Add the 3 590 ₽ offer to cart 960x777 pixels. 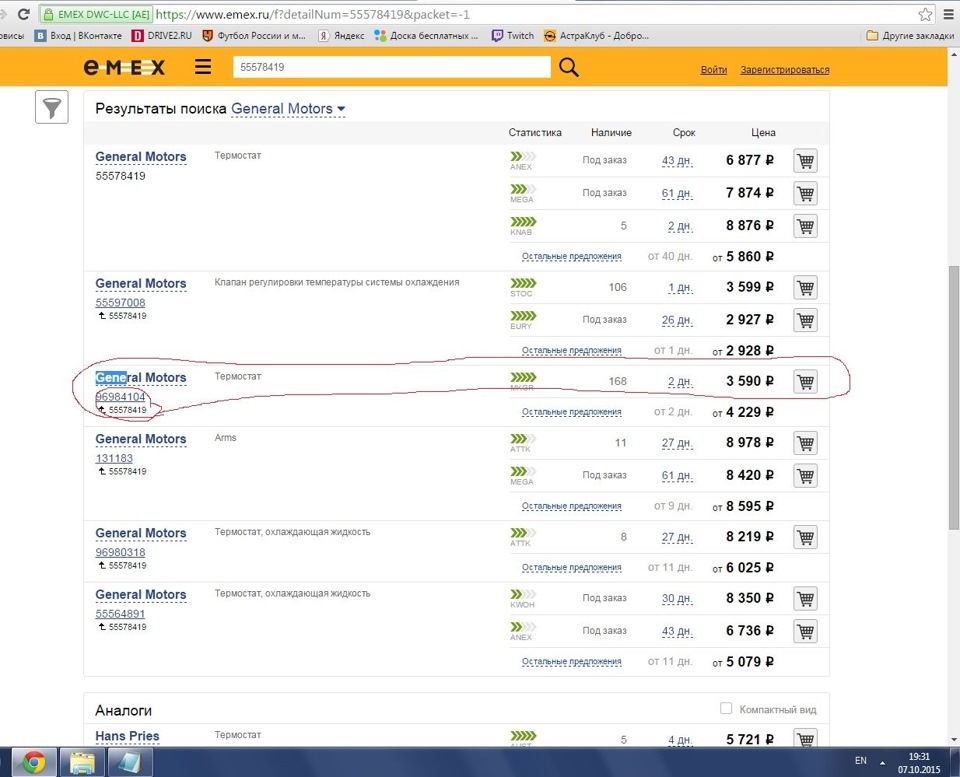pos(805,381)
